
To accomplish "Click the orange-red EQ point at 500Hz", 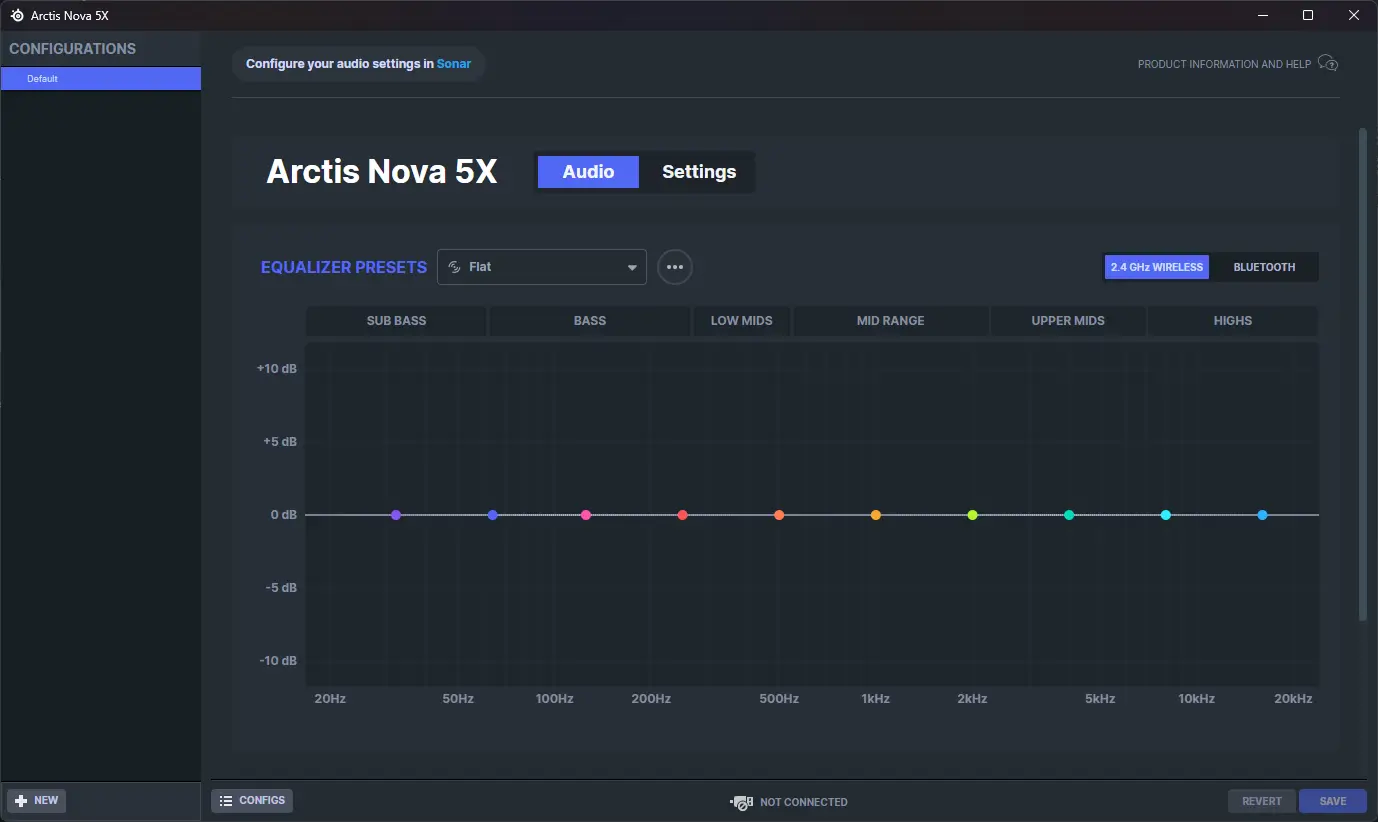I will tap(779, 515).
